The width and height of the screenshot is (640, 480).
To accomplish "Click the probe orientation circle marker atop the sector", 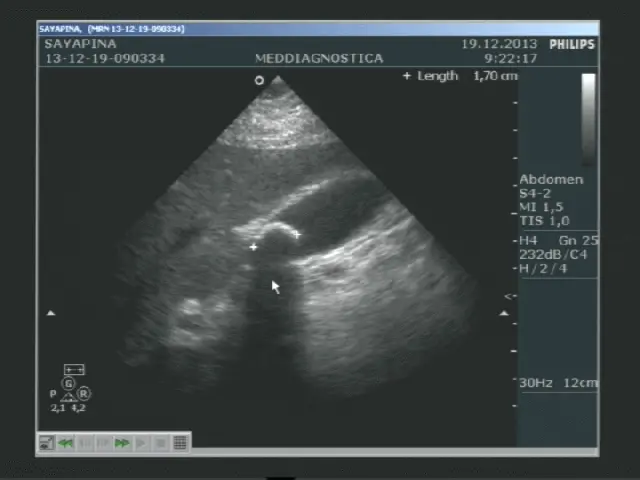I will pyautogui.click(x=259, y=80).
